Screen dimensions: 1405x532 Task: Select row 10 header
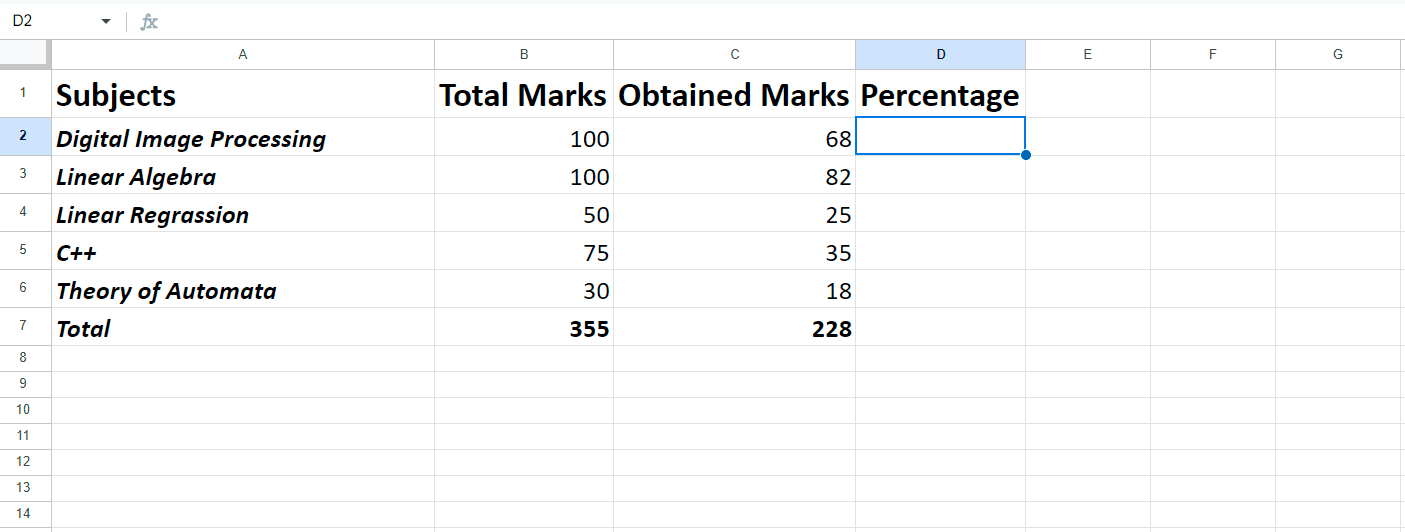(x=25, y=410)
